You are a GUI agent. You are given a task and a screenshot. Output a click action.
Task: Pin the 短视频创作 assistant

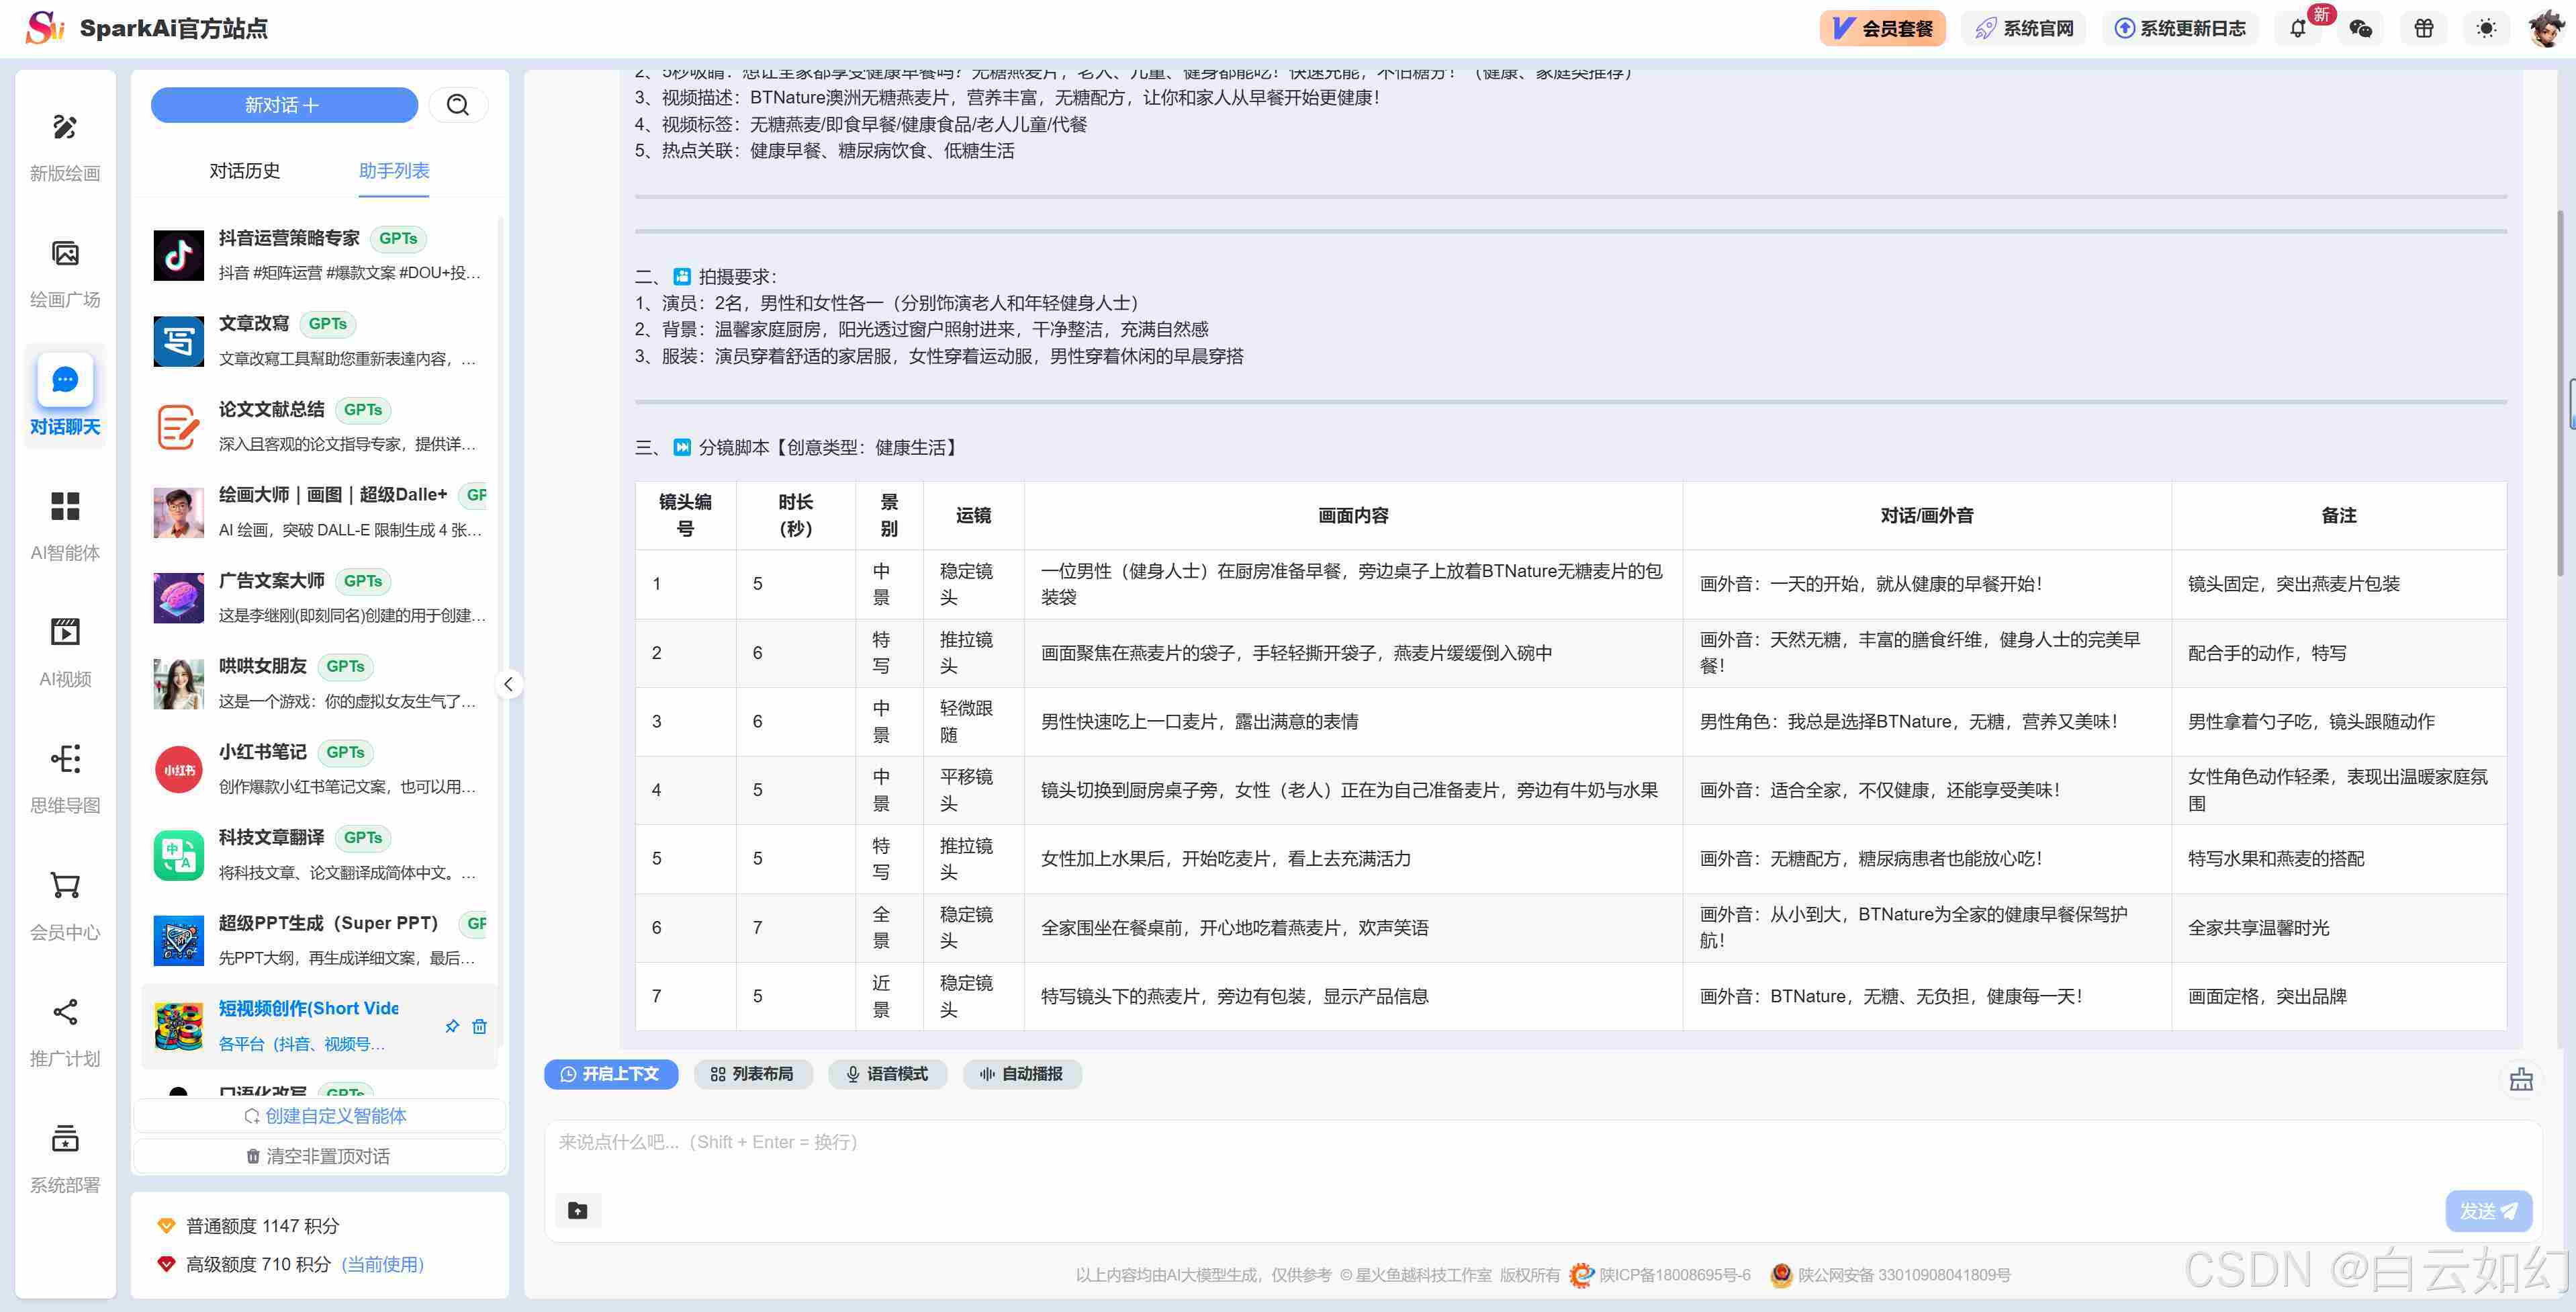pyautogui.click(x=452, y=1026)
